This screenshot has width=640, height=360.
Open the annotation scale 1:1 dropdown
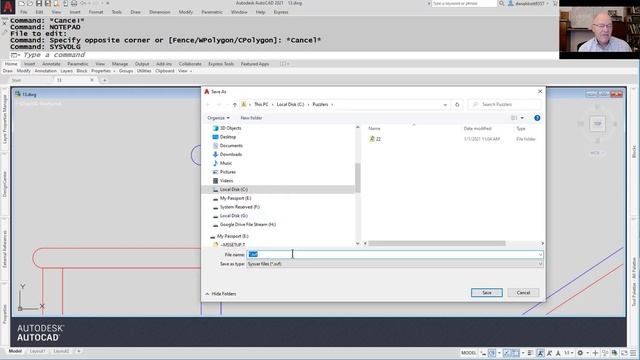point(569,353)
